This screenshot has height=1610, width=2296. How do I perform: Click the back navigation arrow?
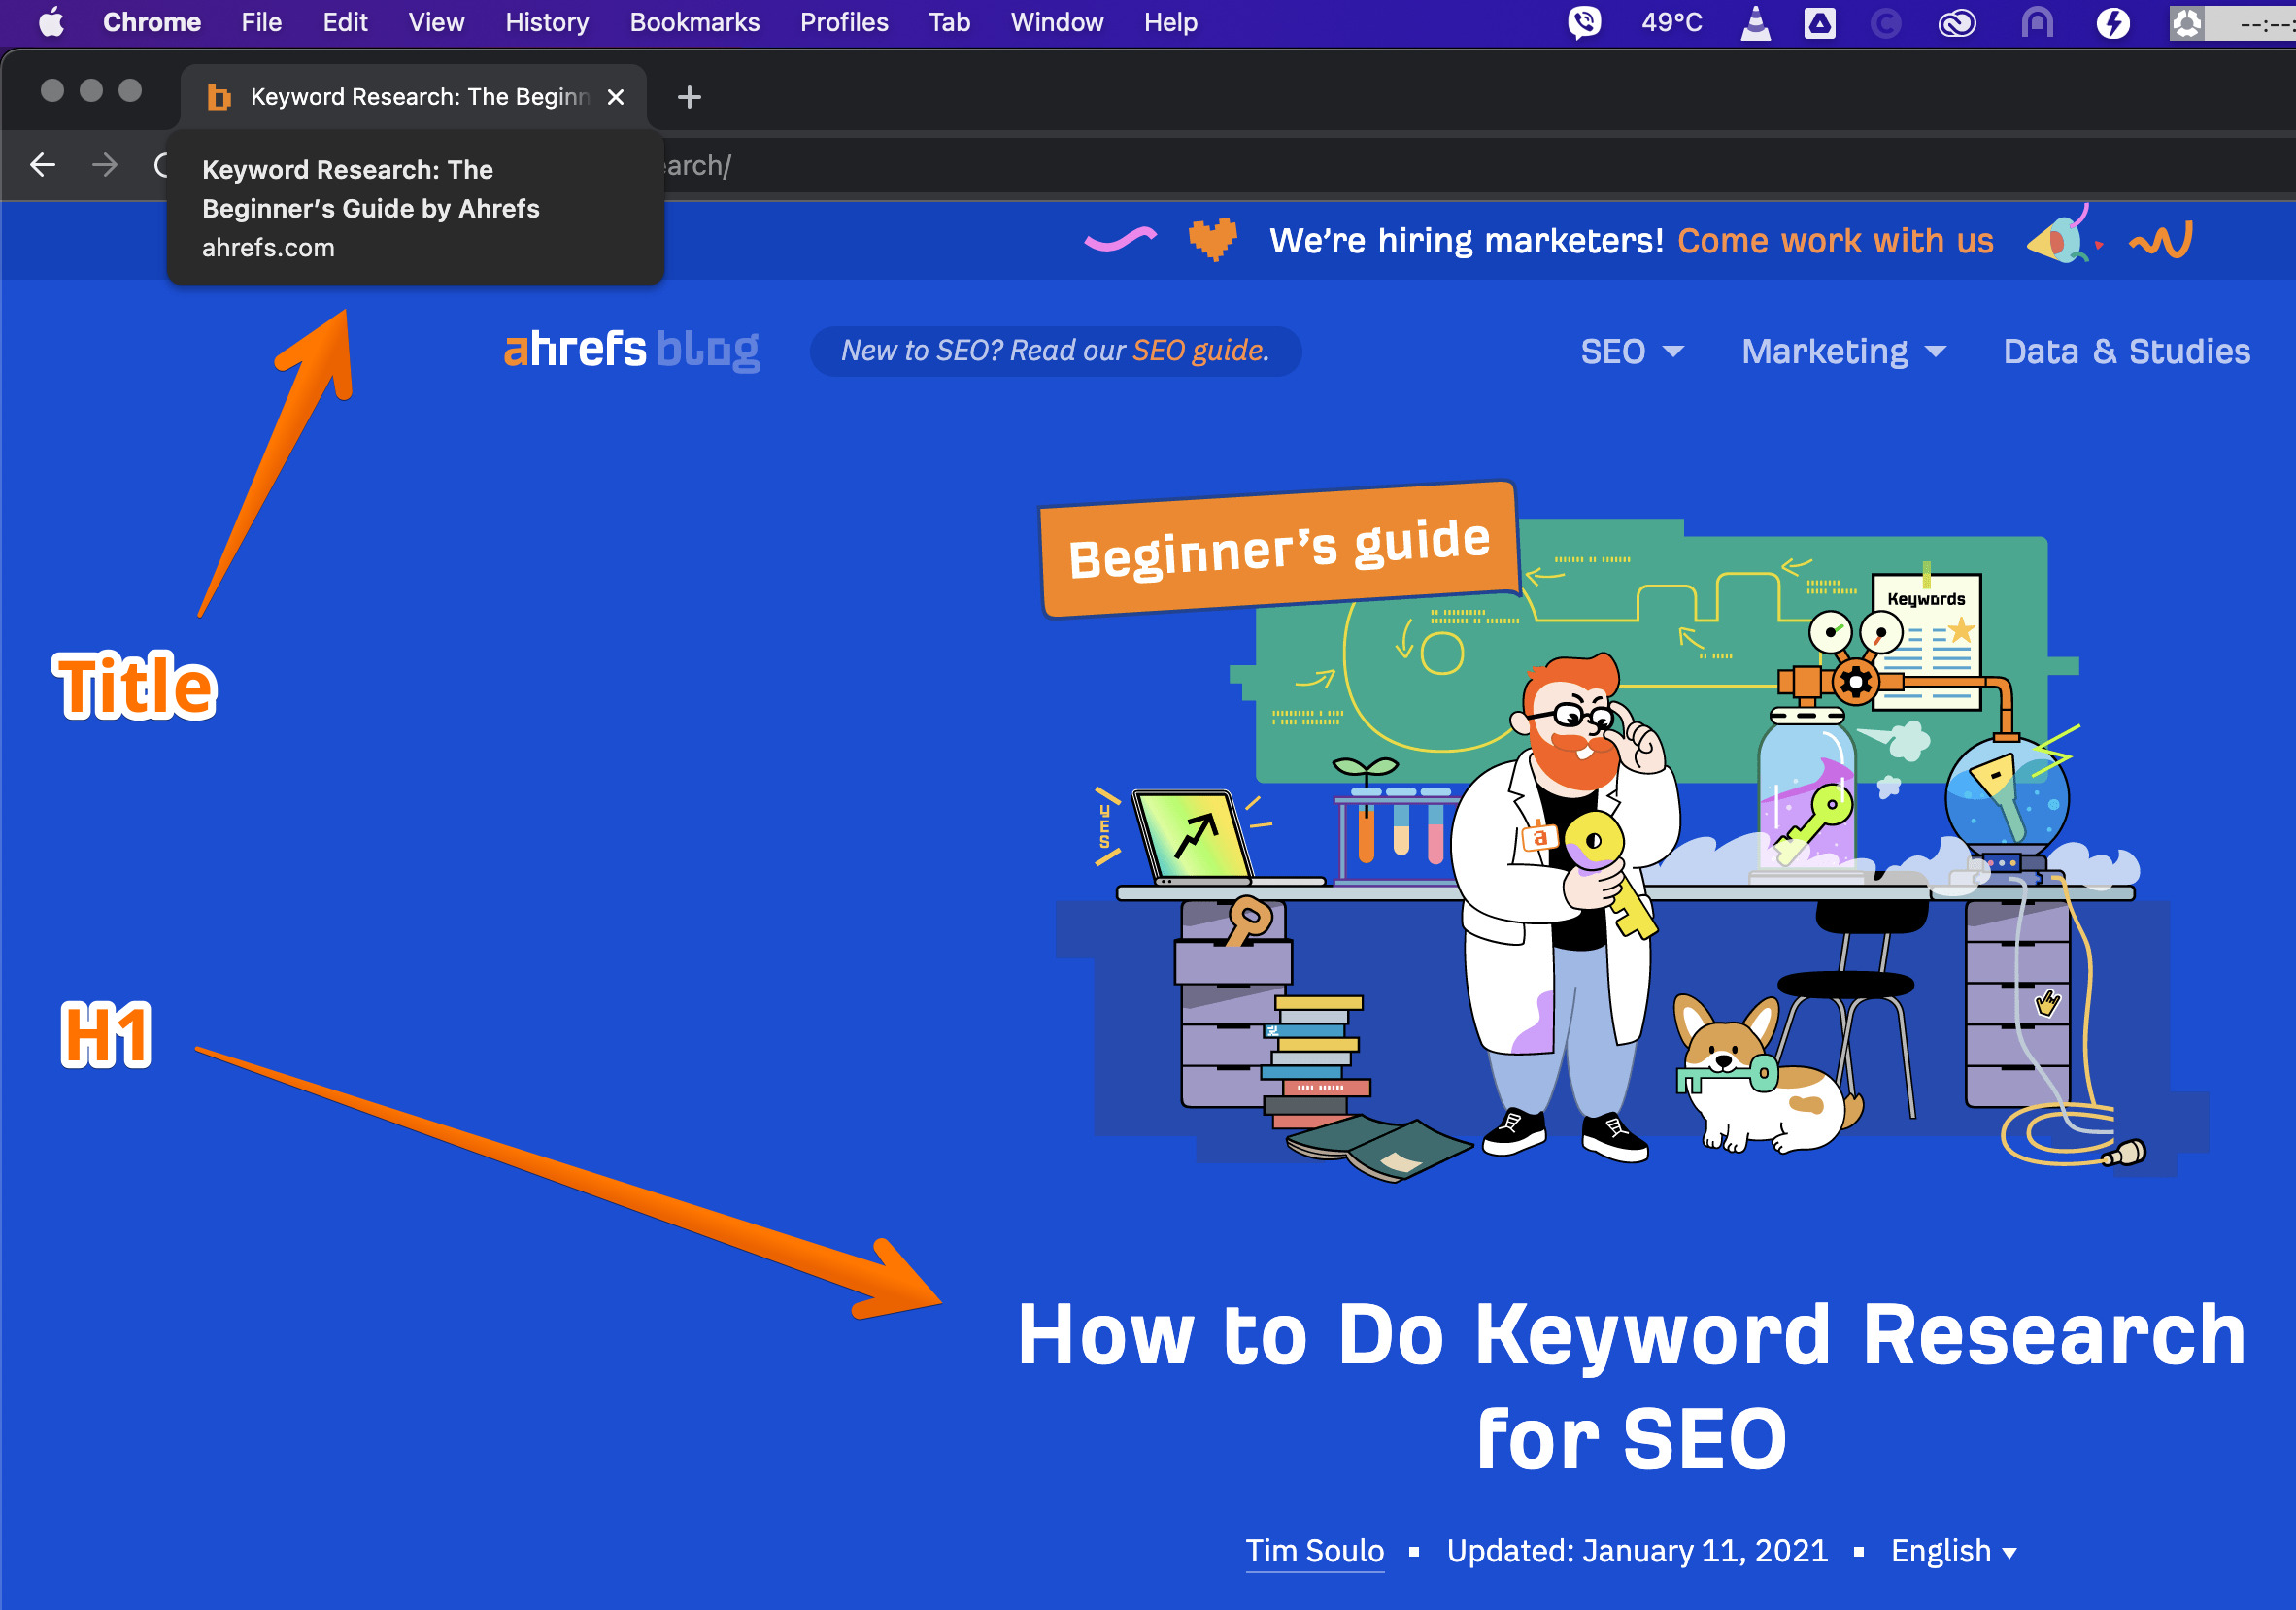pyautogui.click(x=42, y=164)
